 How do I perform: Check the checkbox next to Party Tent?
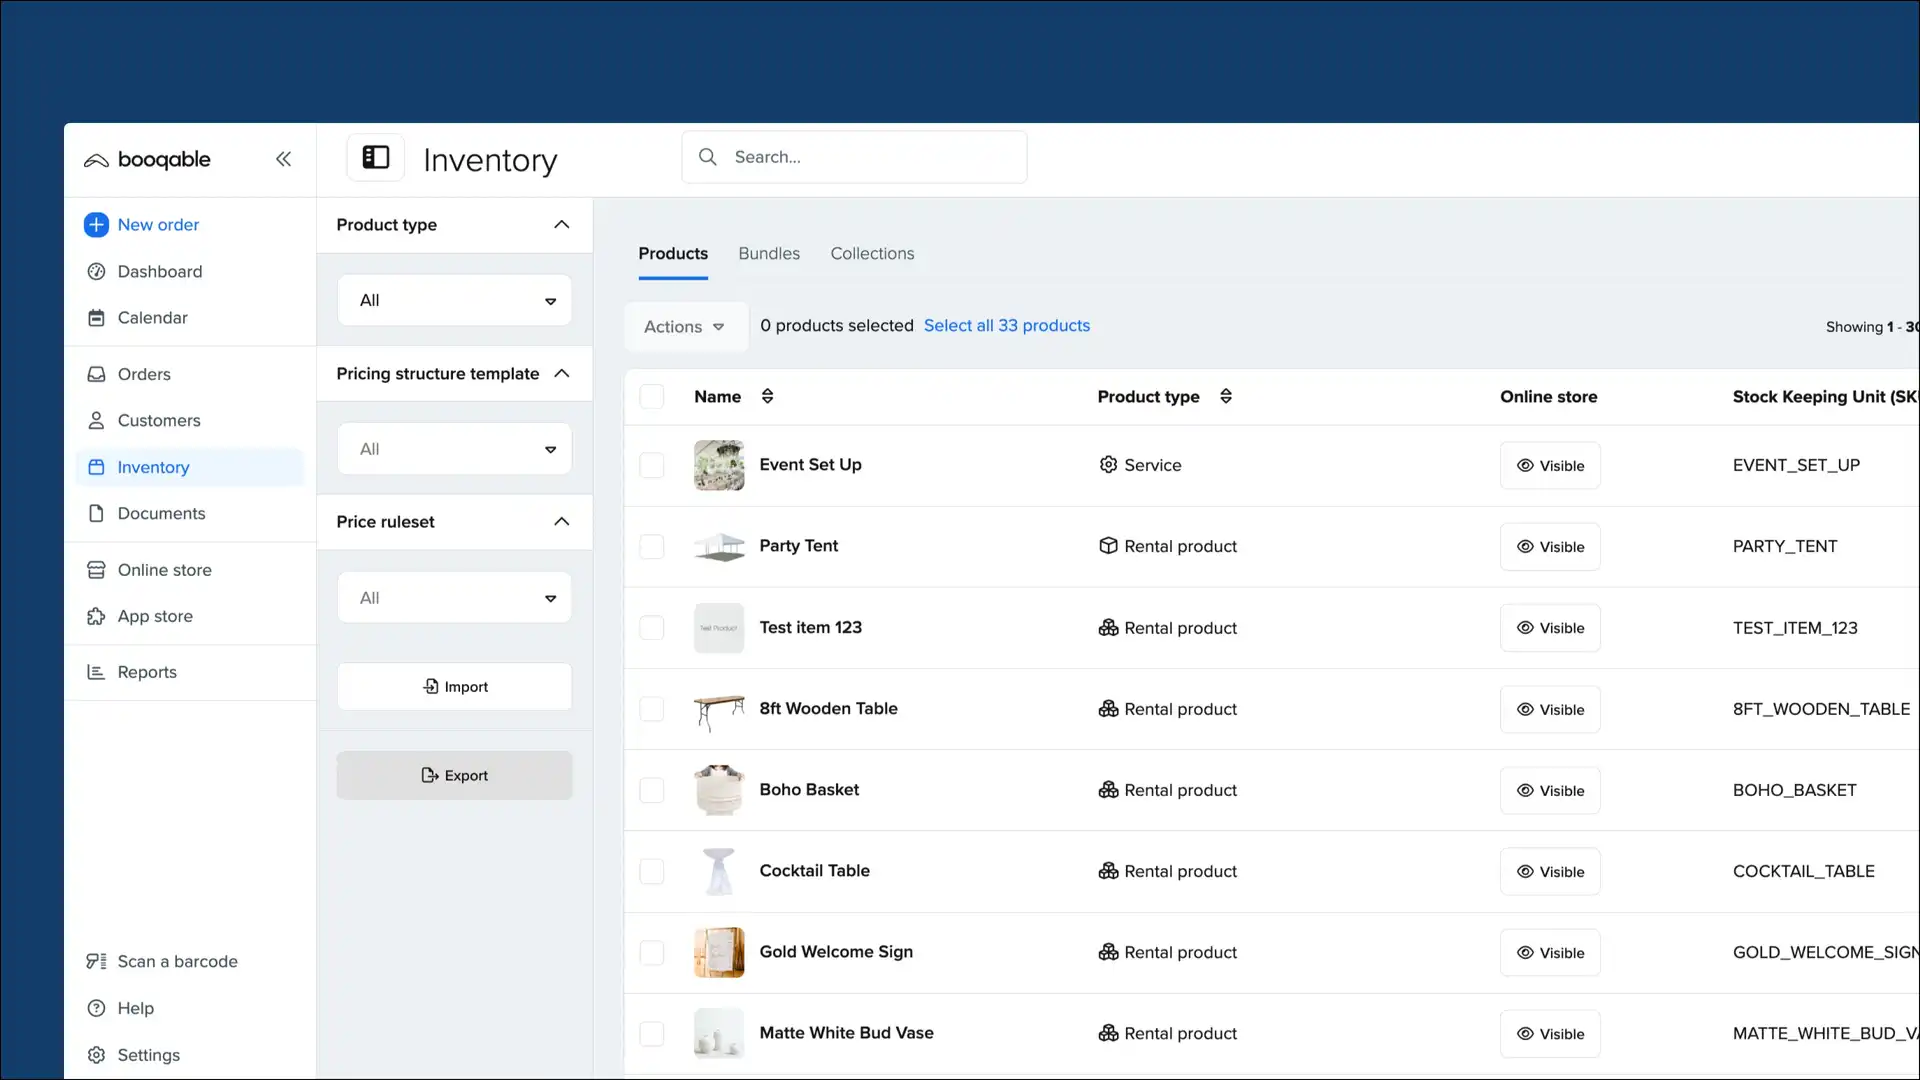(x=651, y=546)
